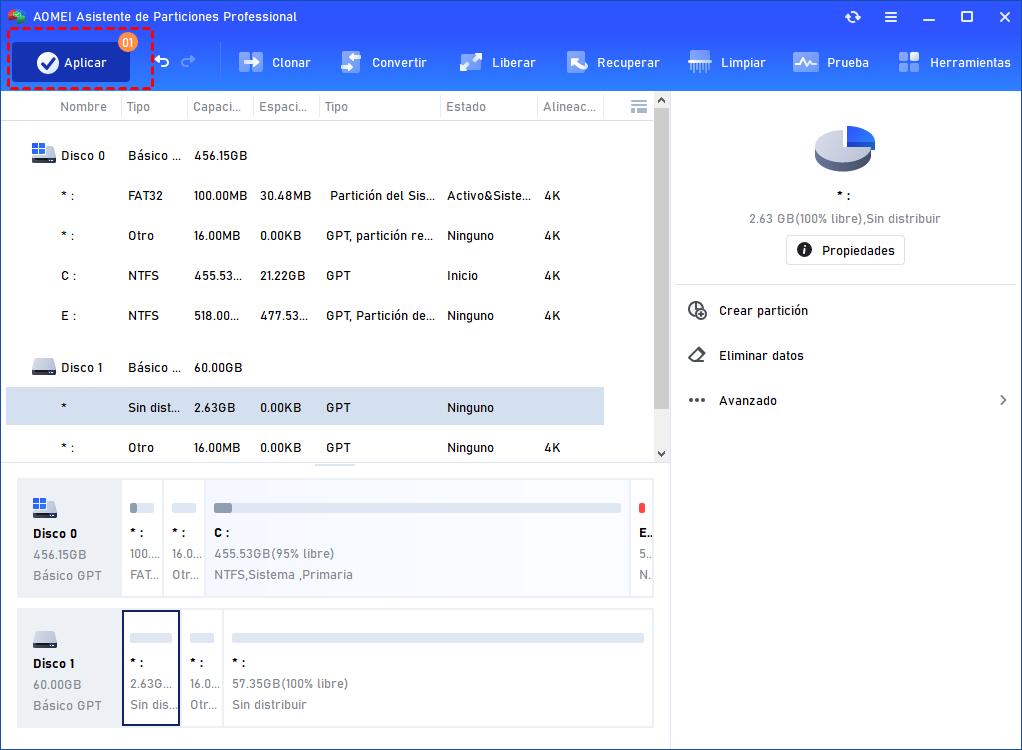Expand the Avanzado options chevron

[x=1003, y=400]
